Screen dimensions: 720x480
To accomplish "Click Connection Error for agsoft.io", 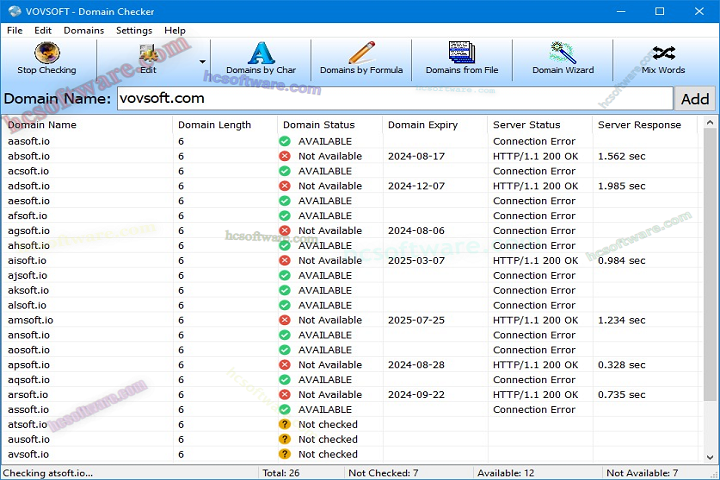I will point(534,231).
